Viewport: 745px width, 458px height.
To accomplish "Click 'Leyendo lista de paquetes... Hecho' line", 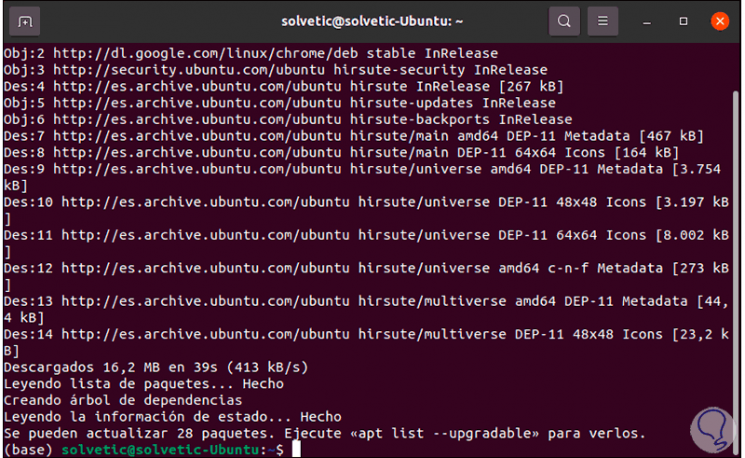I will point(143,384).
